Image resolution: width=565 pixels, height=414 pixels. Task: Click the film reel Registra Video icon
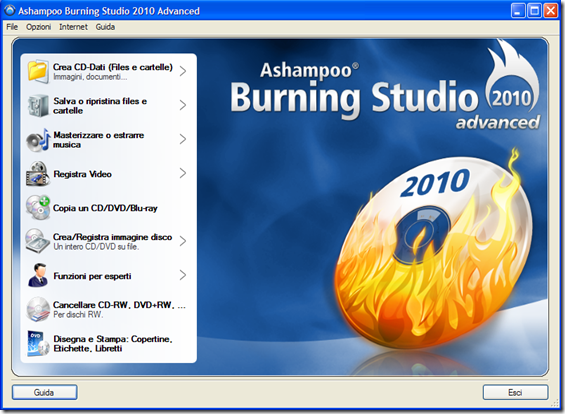point(37,174)
